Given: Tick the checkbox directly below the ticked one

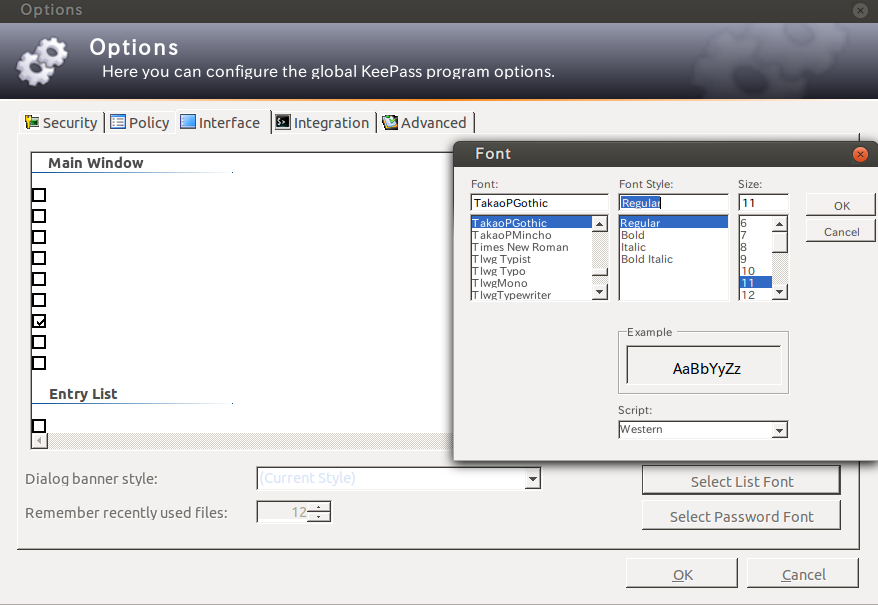Looking at the screenshot, I should click(39, 342).
